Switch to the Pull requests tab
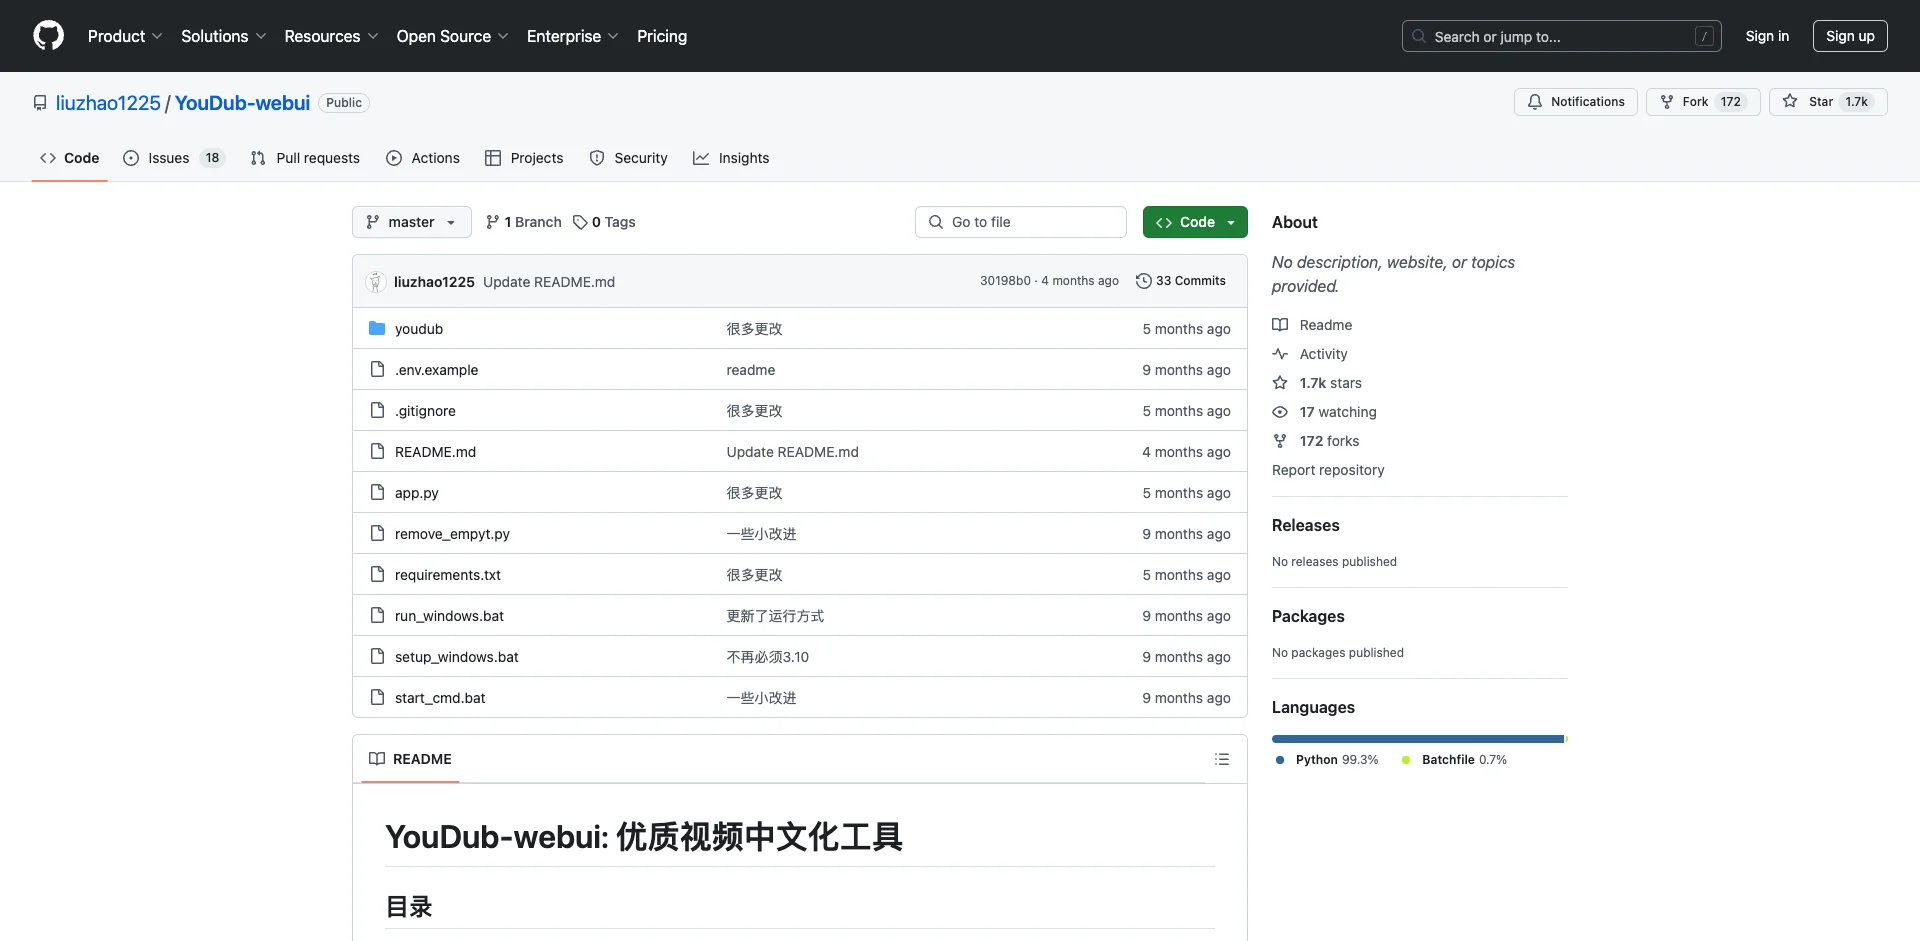The image size is (1920, 941). point(305,158)
